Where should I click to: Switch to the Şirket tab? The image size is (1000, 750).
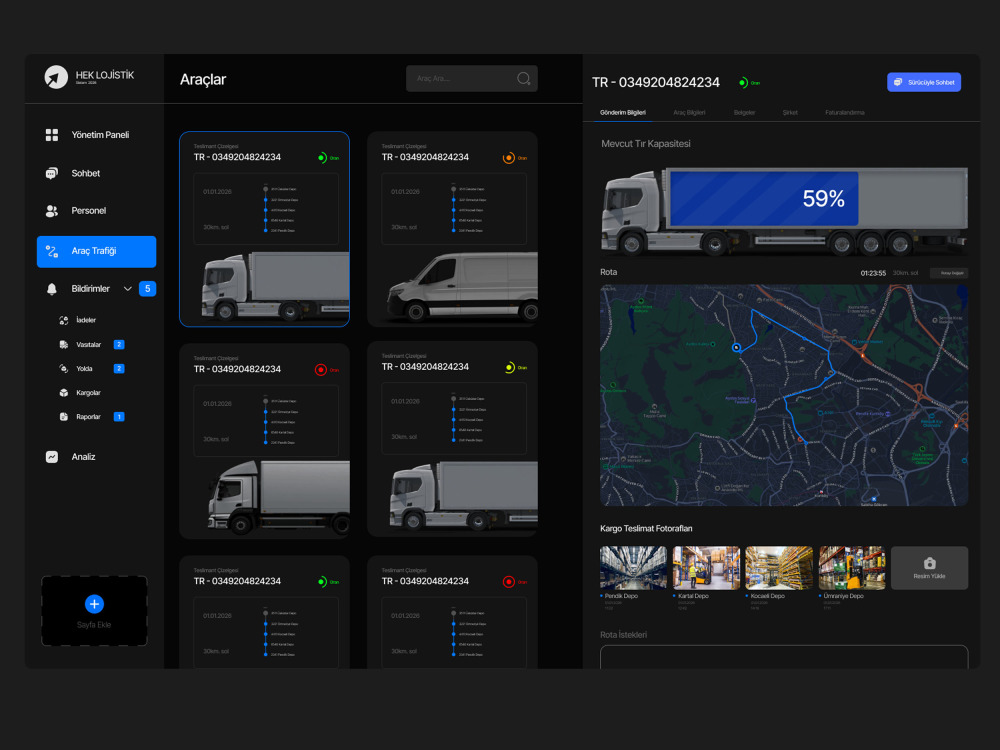point(790,112)
